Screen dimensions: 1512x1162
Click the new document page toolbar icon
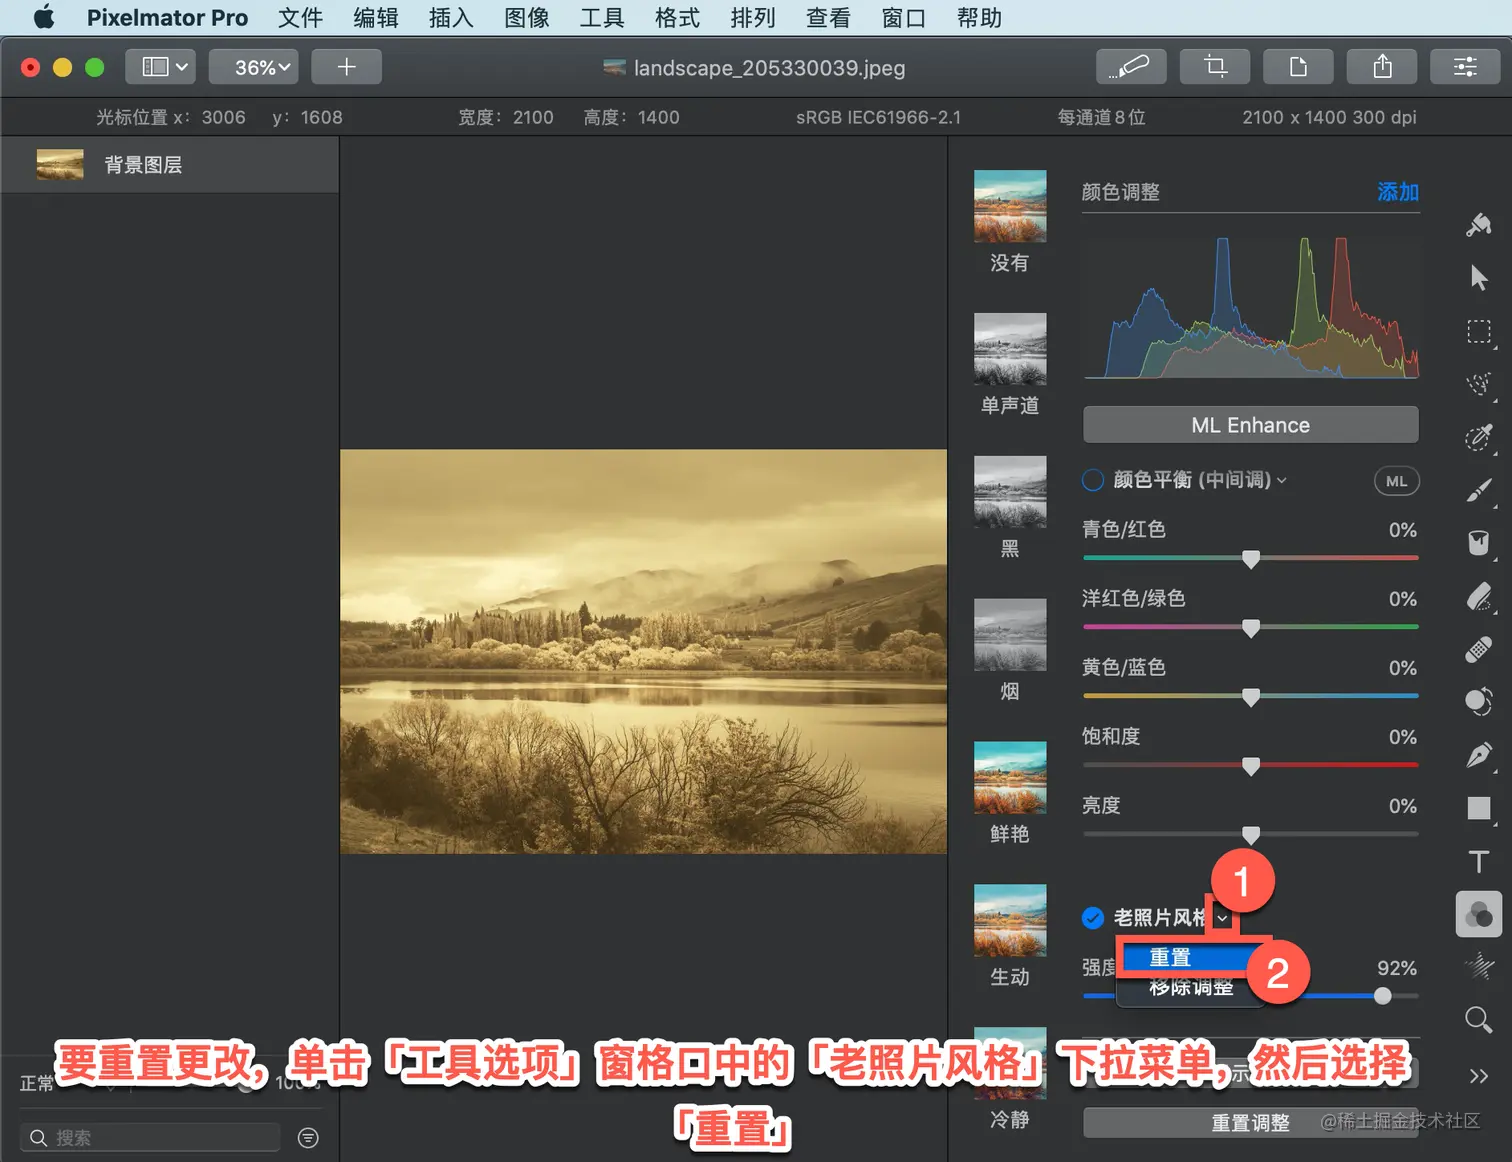point(1298,67)
